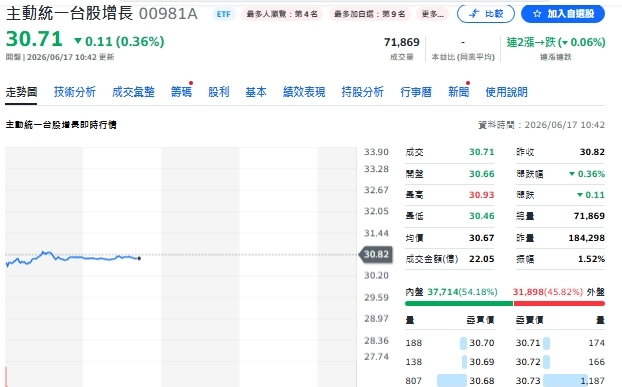The width and height of the screenshot is (622, 387).
Task: Click the ask price 30.72
Action: (528, 362)
